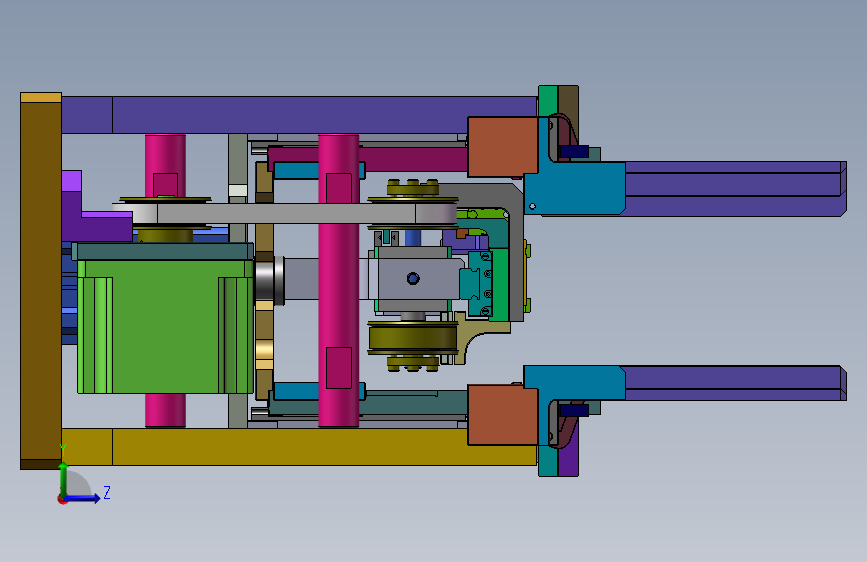Click the blue Z axis arrow
This screenshot has width=867, height=562.
[83, 498]
